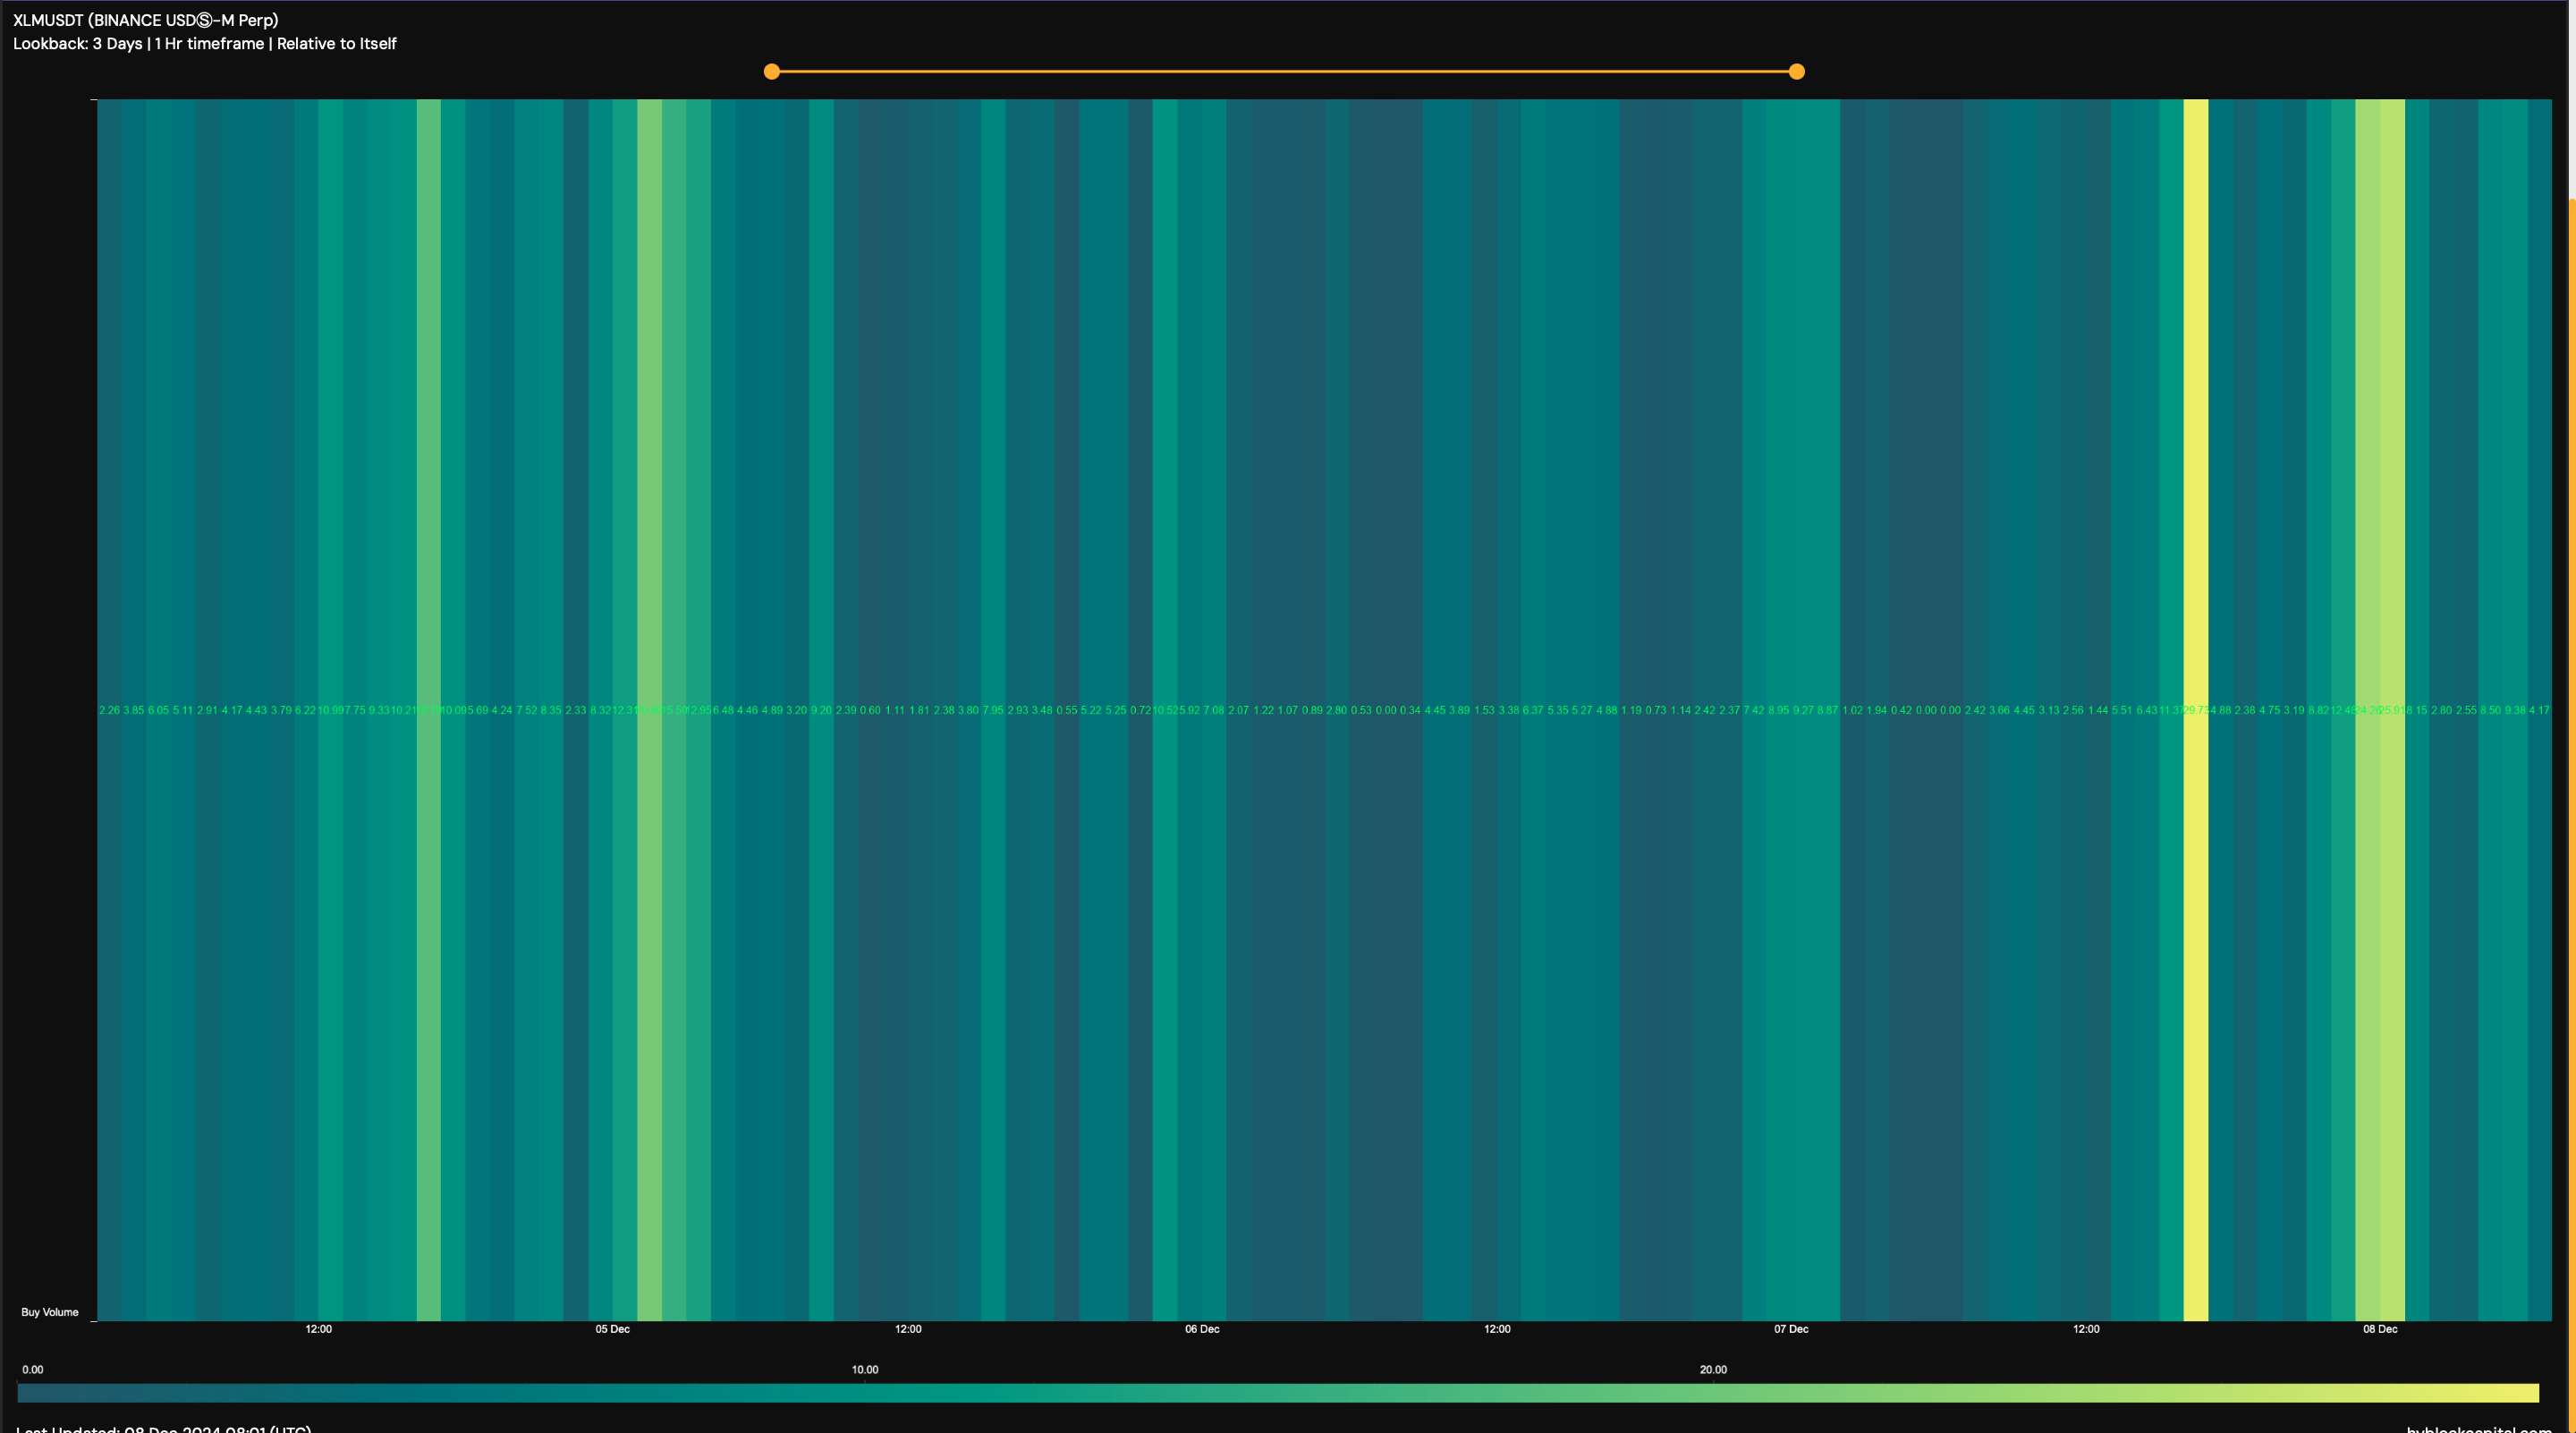The width and height of the screenshot is (2576, 1433).
Task: Click the 05 Dec axis label
Action: pos(612,1329)
